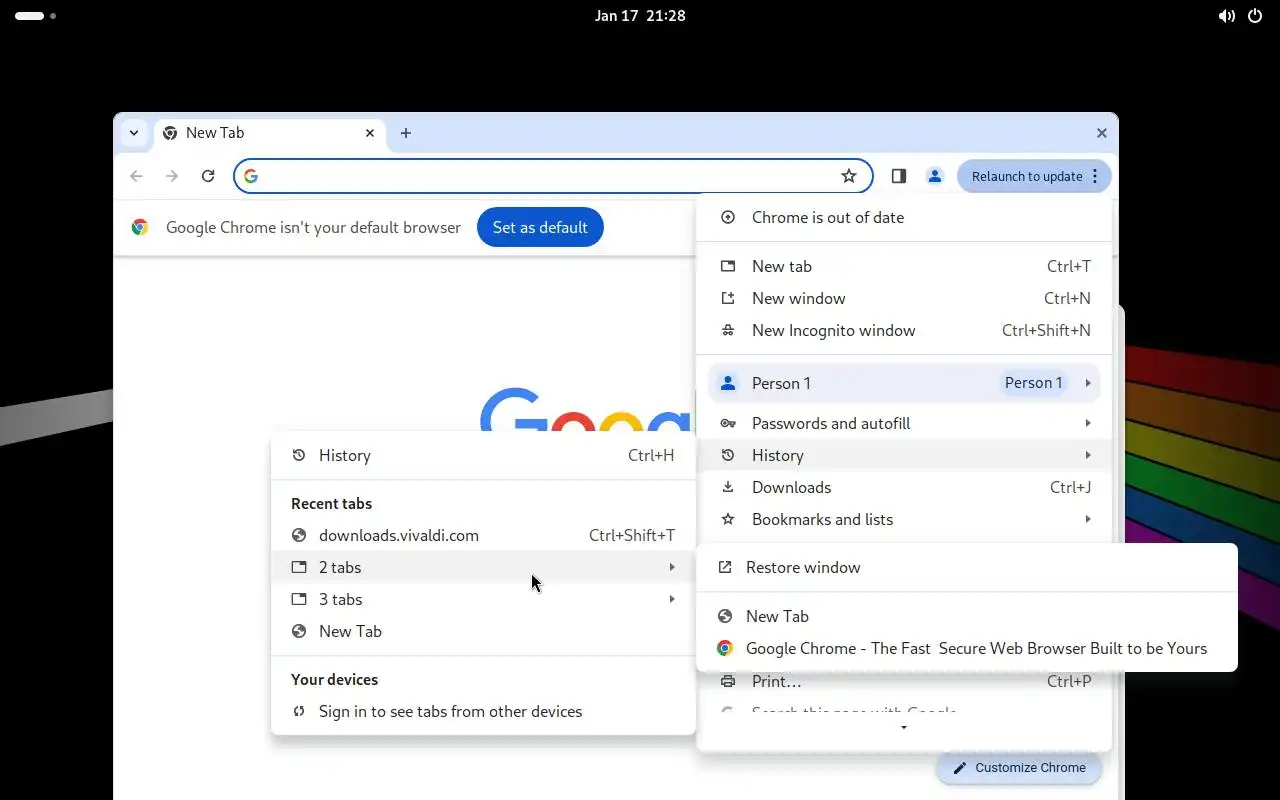Click the Google G icon in address bar

click(x=251, y=176)
